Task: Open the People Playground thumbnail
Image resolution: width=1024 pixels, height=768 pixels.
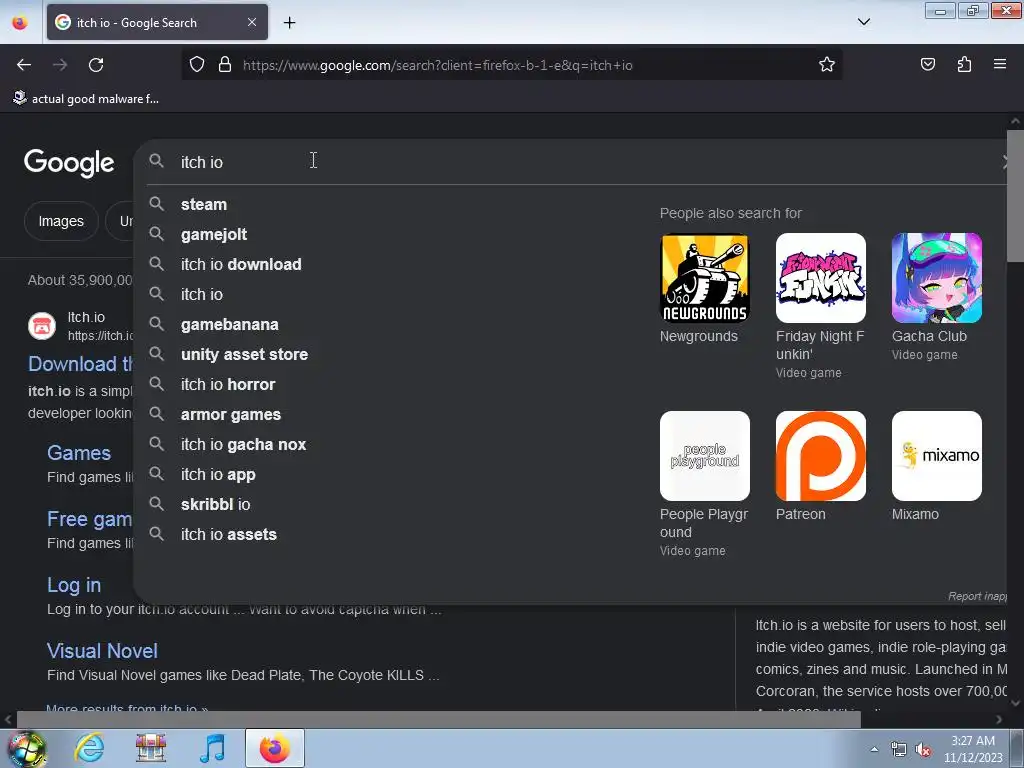Action: pyautogui.click(x=705, y=456)
